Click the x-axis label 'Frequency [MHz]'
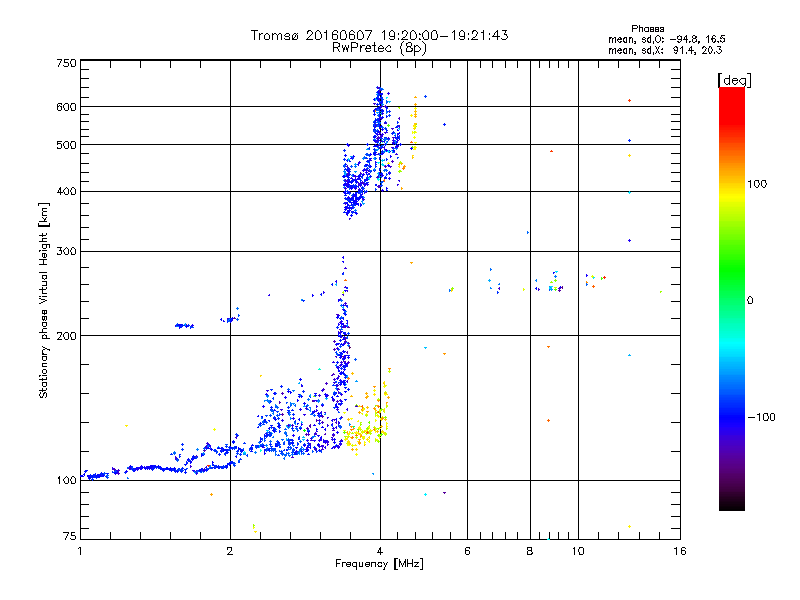Viewport: 800px width, 600px height. (379, 564)
